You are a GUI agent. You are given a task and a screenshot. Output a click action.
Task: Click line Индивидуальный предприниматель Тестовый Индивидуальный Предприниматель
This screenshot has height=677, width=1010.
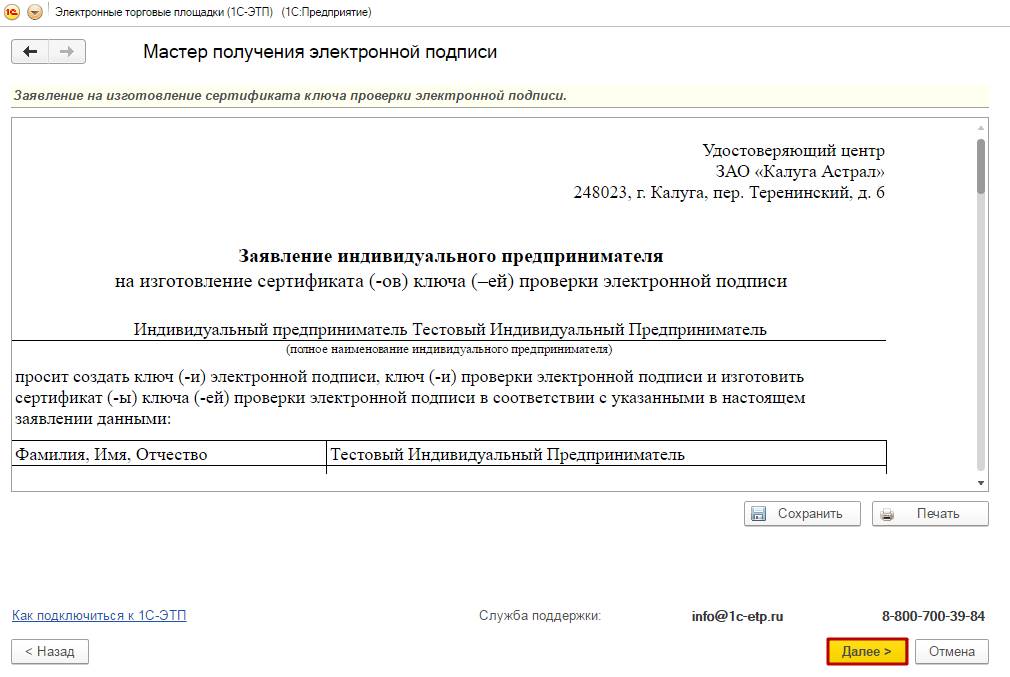click(450, 330)
